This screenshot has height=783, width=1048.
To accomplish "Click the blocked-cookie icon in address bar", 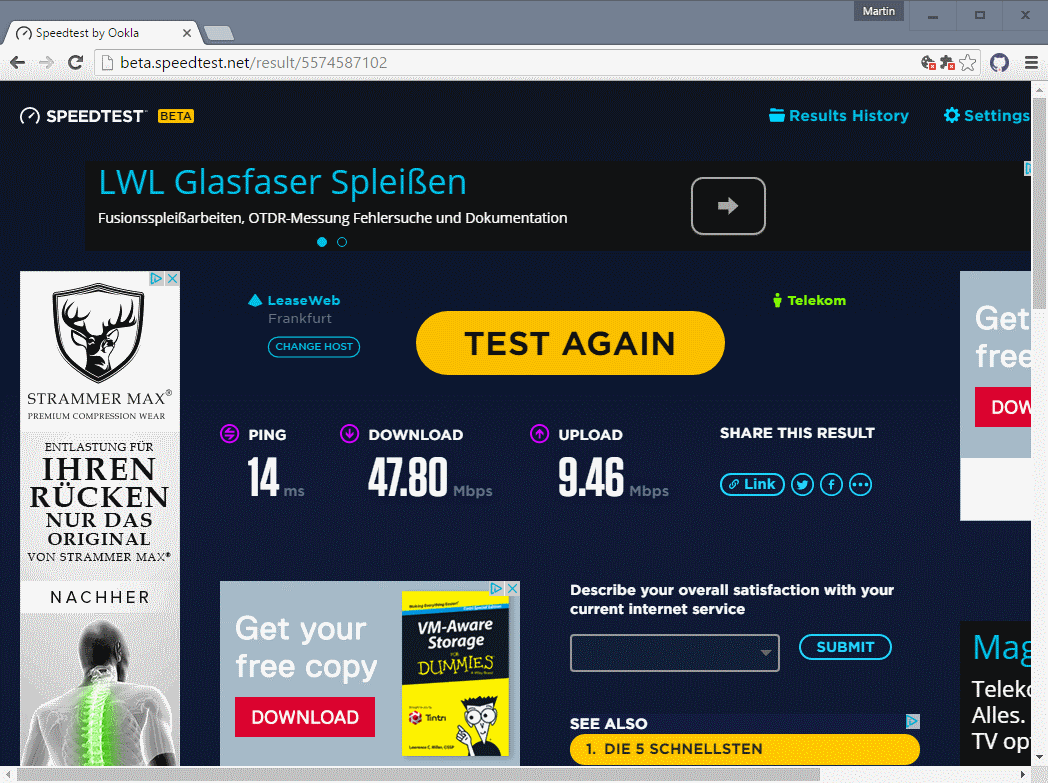I will point(928,63).
